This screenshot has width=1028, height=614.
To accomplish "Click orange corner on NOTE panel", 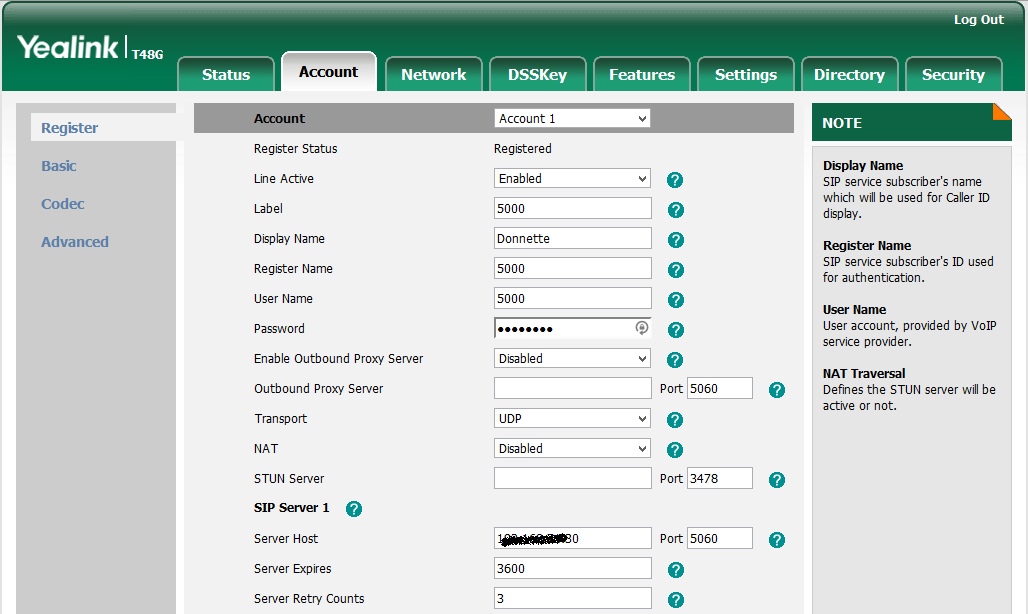I will pos(1004,110).
